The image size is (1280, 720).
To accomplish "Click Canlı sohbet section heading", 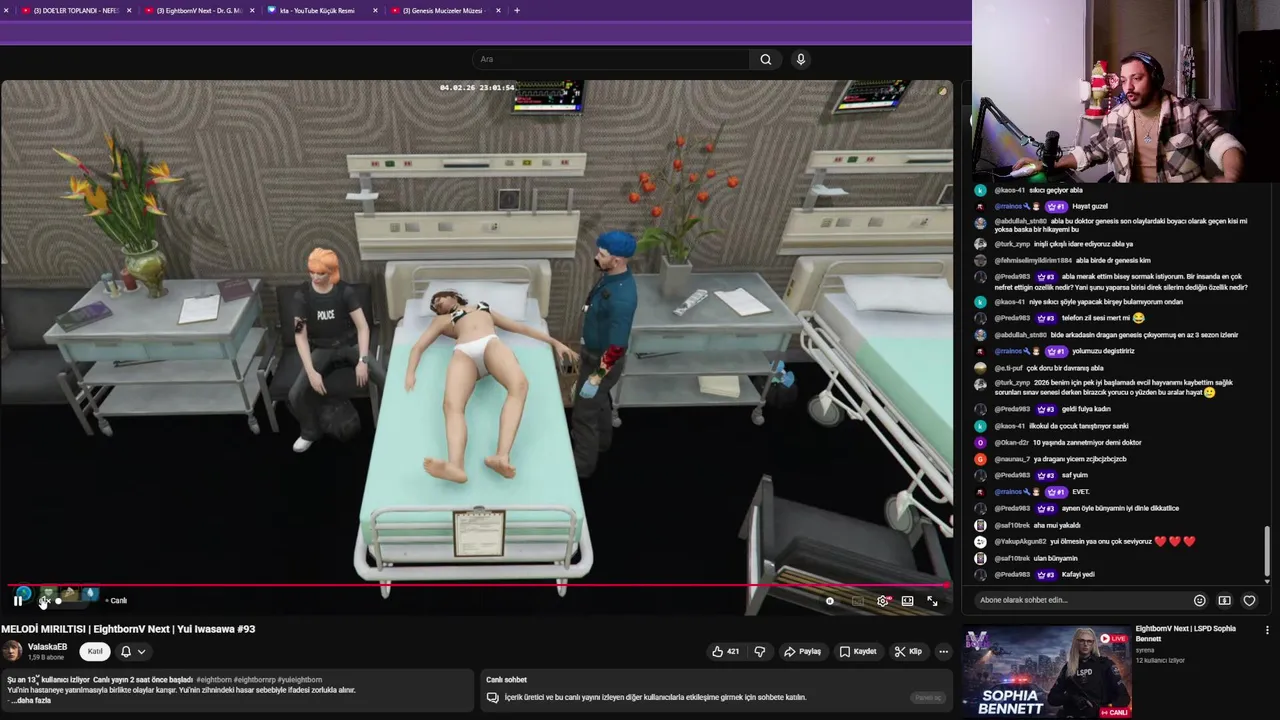I will click(x=506, y=679).
